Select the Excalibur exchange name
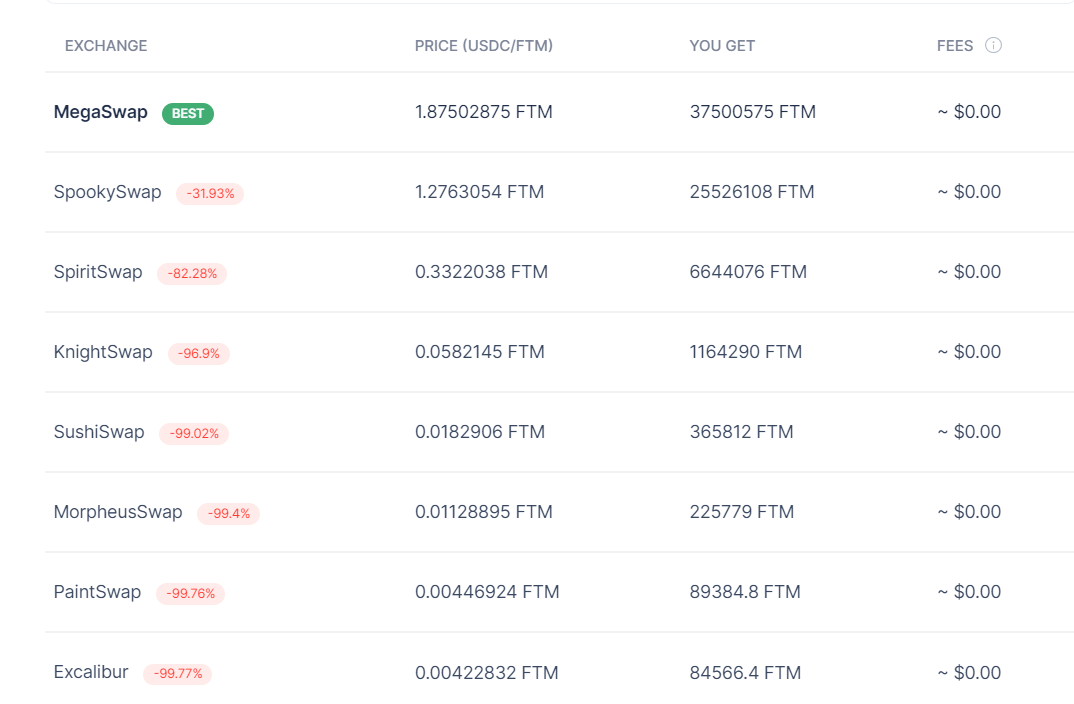 point(91,672)
